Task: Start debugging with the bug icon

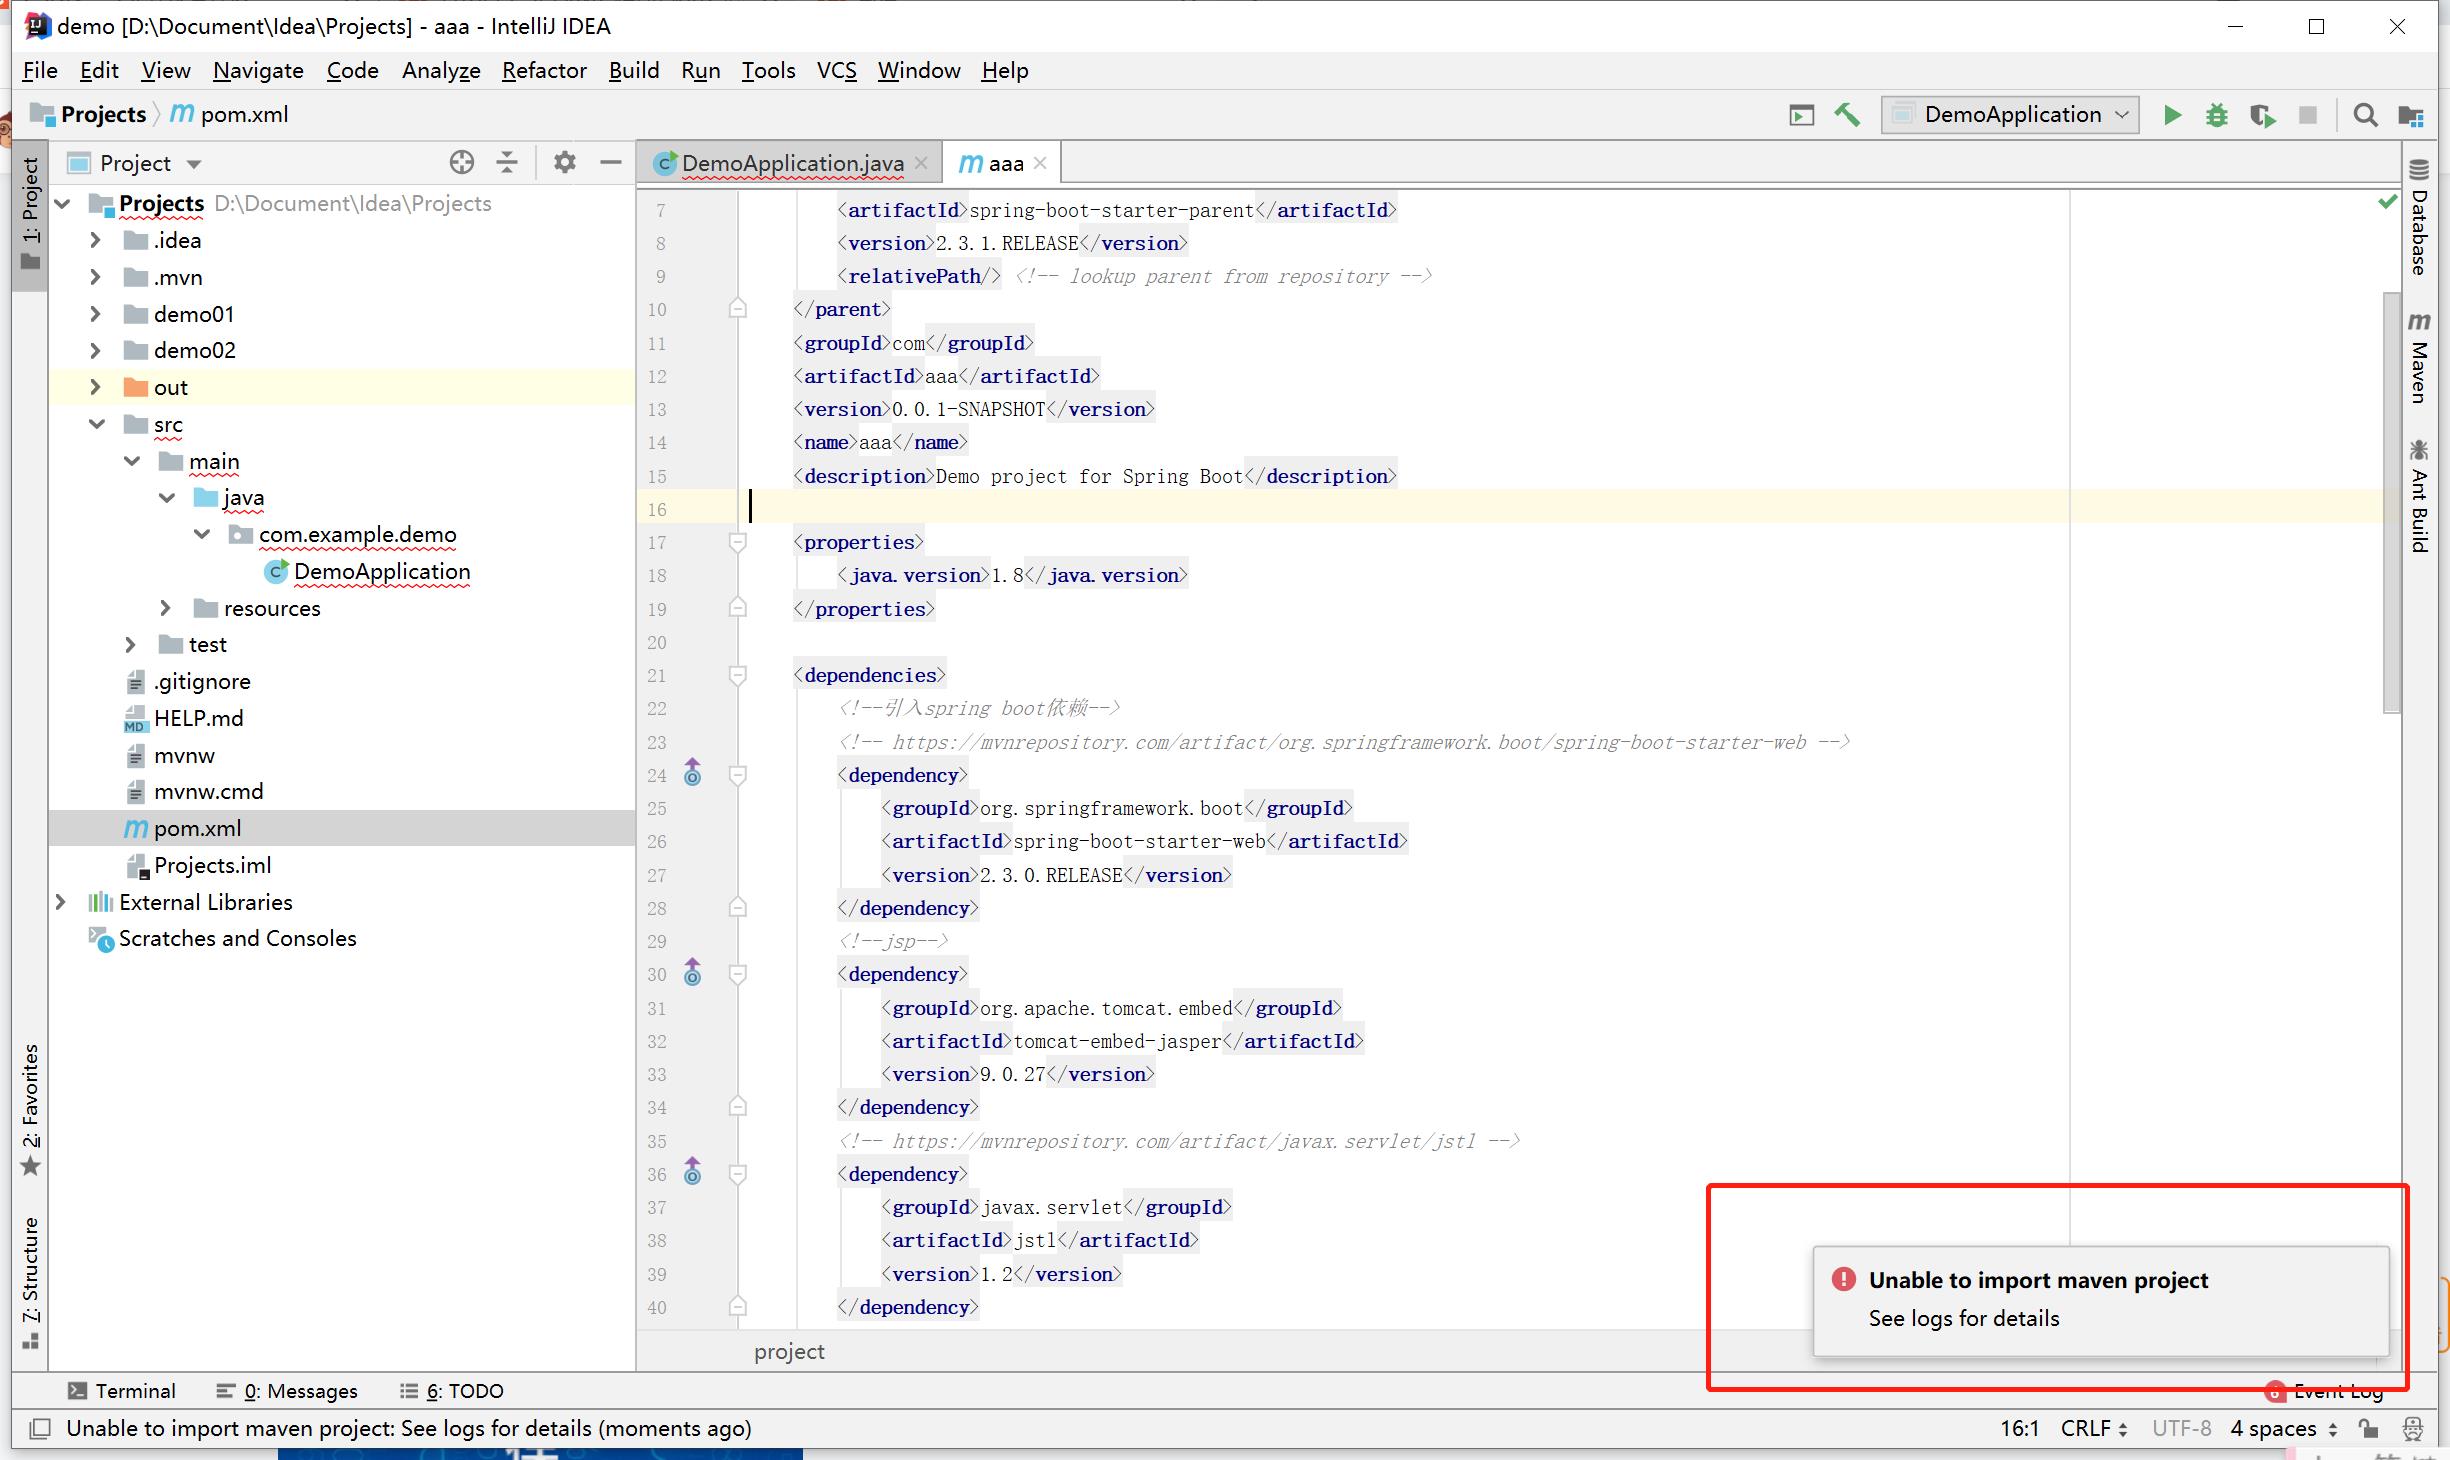Action: (x=2217, y=115)
